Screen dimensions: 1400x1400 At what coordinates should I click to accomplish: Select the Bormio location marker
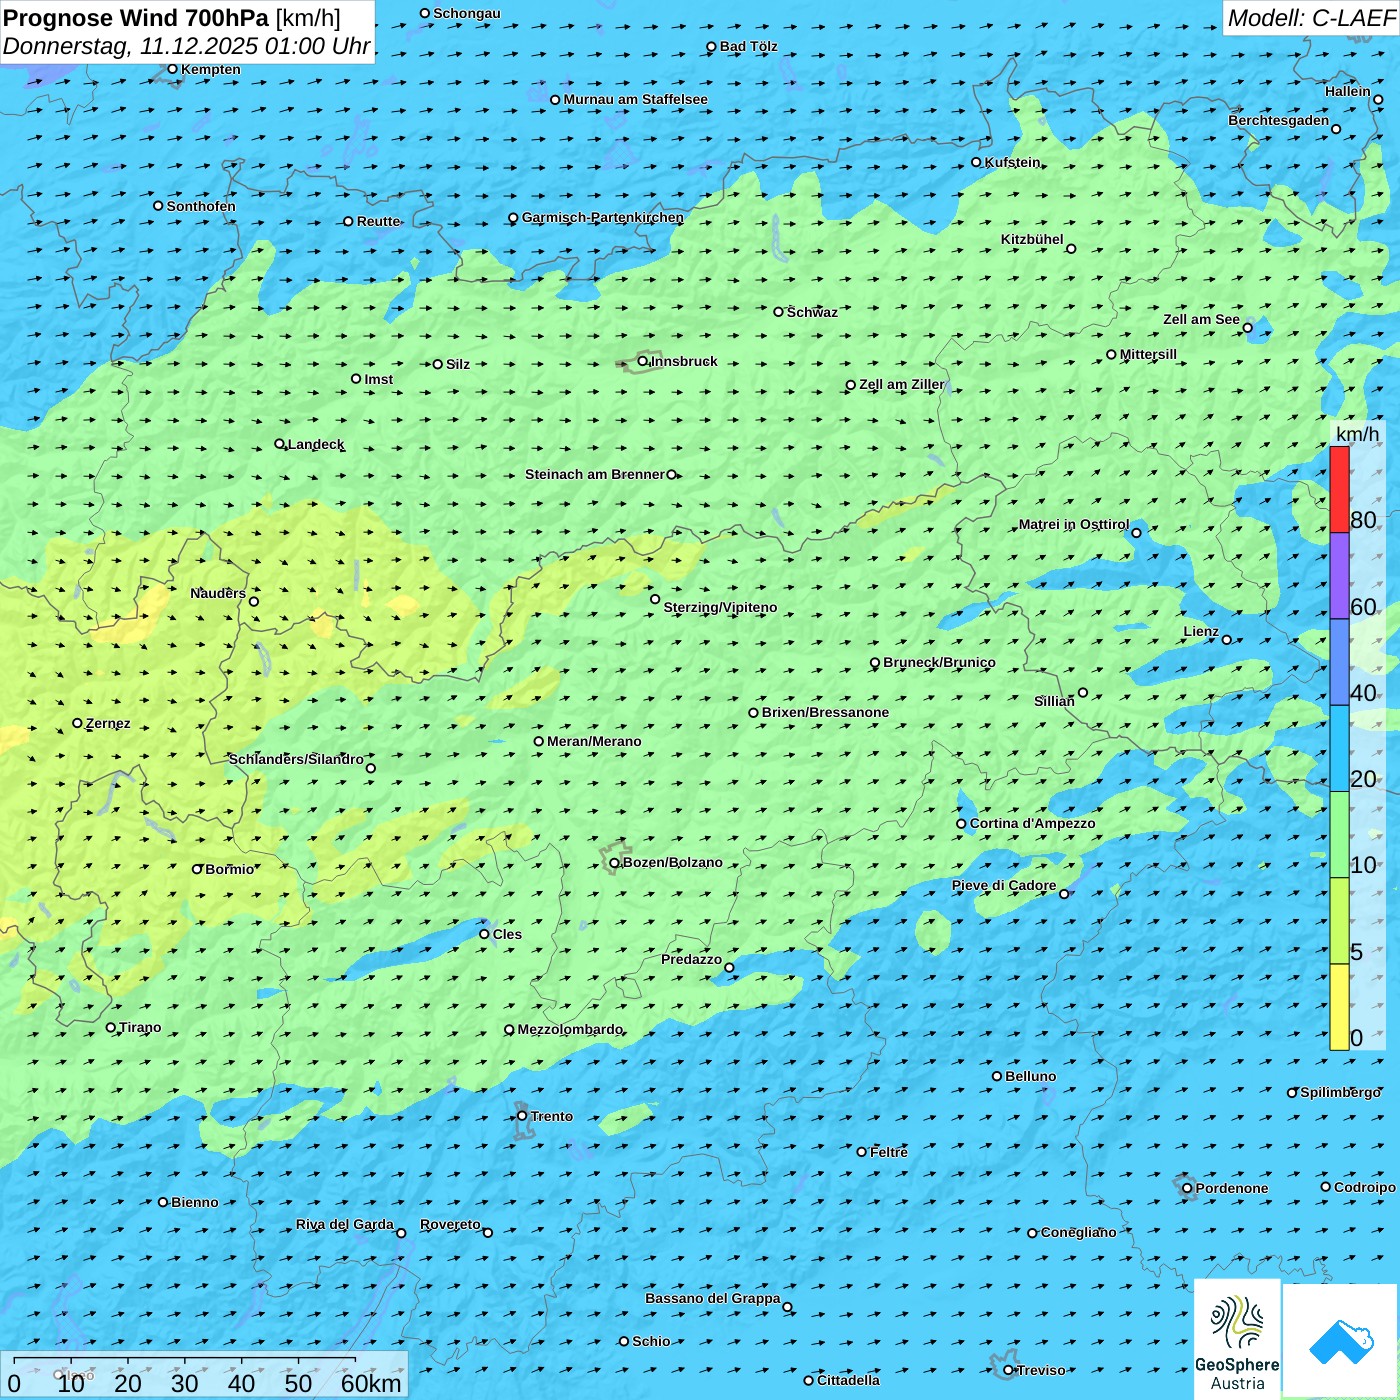click(x=197, y=869)
